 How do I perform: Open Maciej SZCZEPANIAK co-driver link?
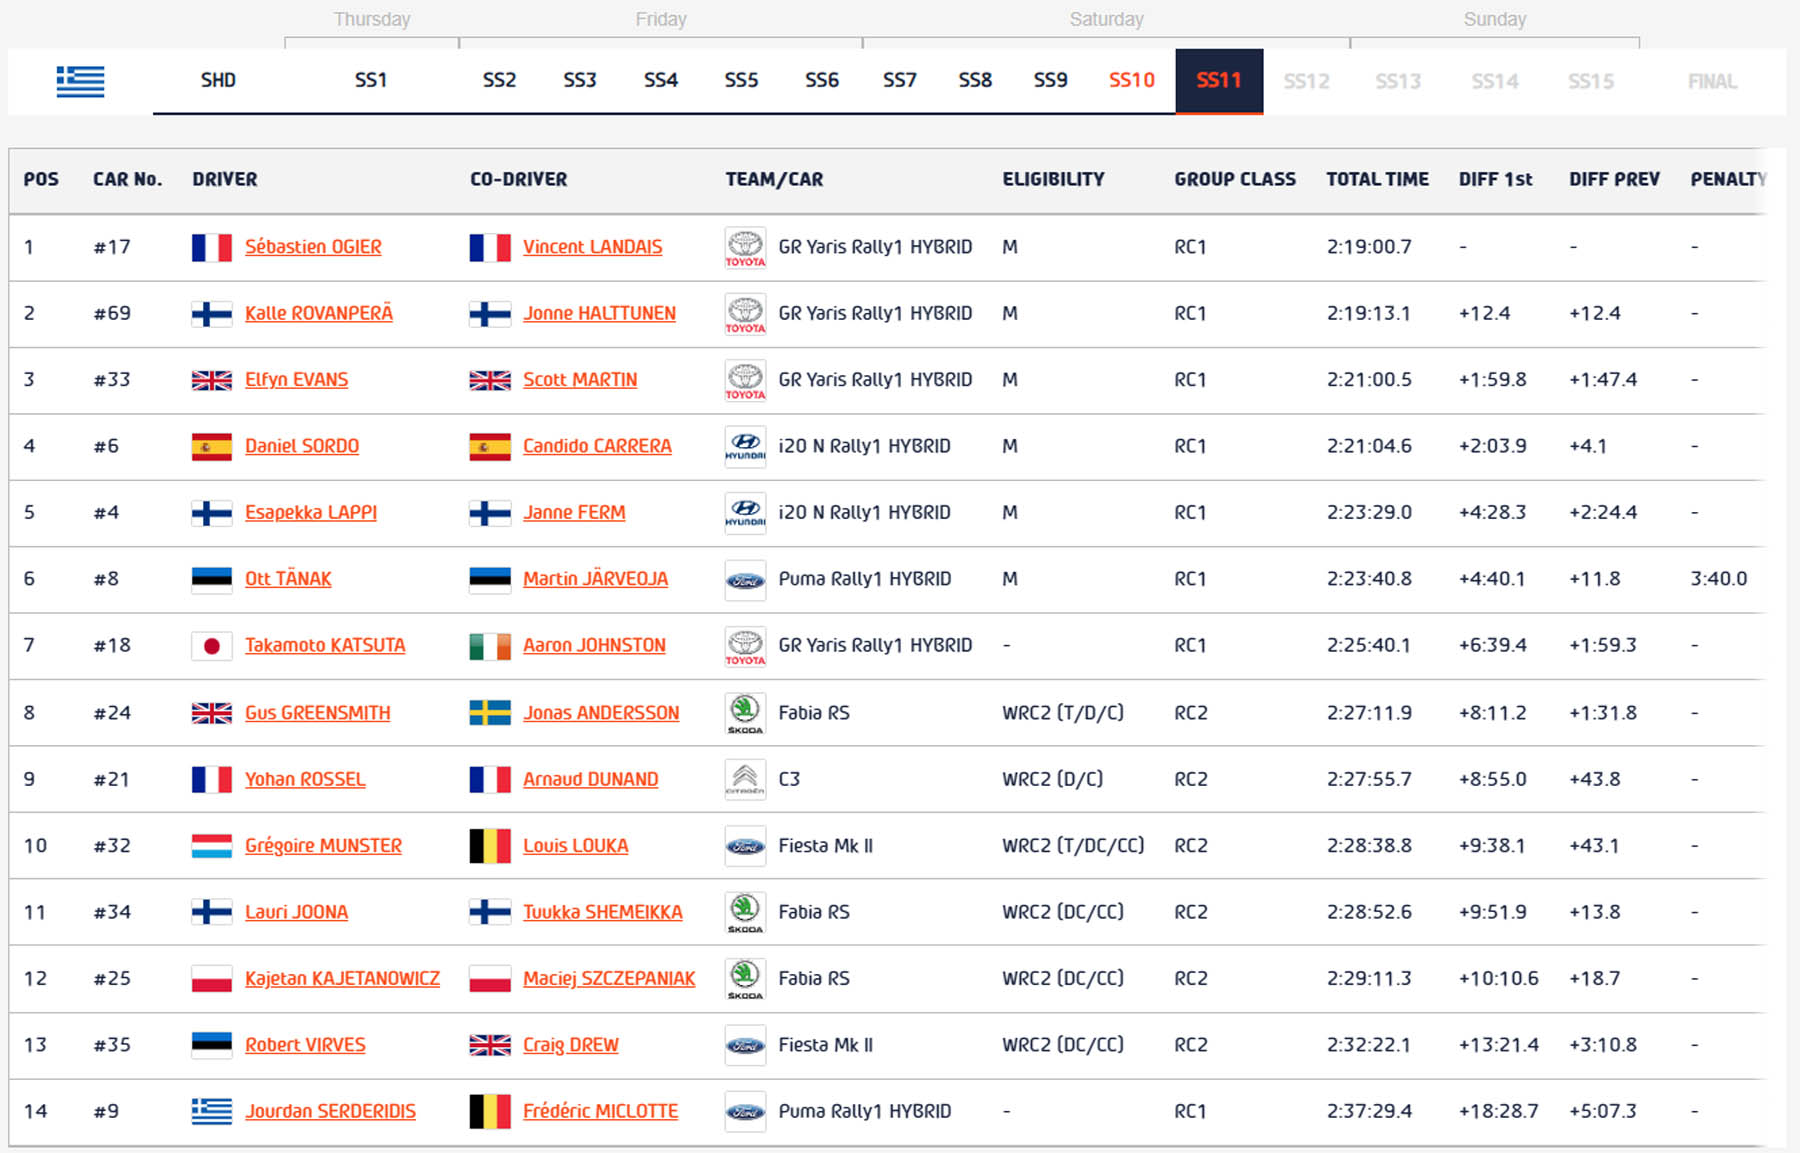click(609, 979)
